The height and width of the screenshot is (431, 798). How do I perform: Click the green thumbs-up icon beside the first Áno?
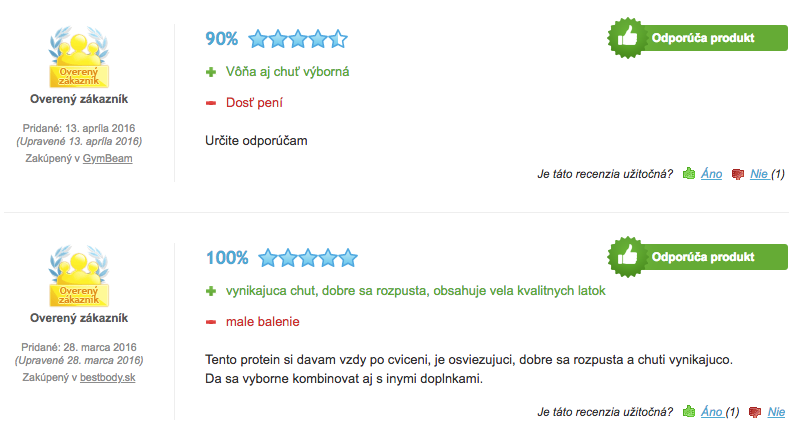coord(689,174)
